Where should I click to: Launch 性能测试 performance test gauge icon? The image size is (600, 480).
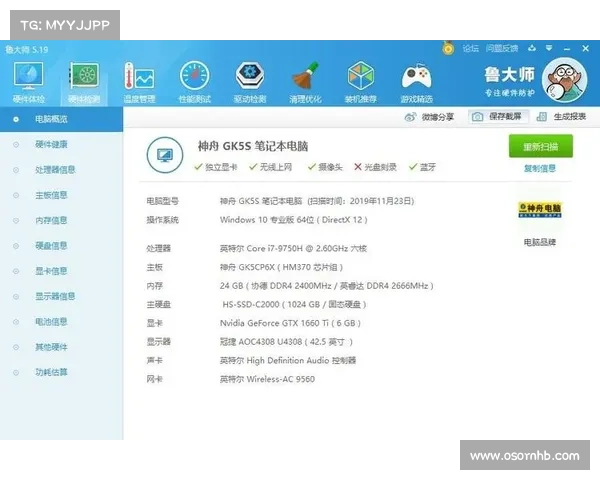click(194, 82)
